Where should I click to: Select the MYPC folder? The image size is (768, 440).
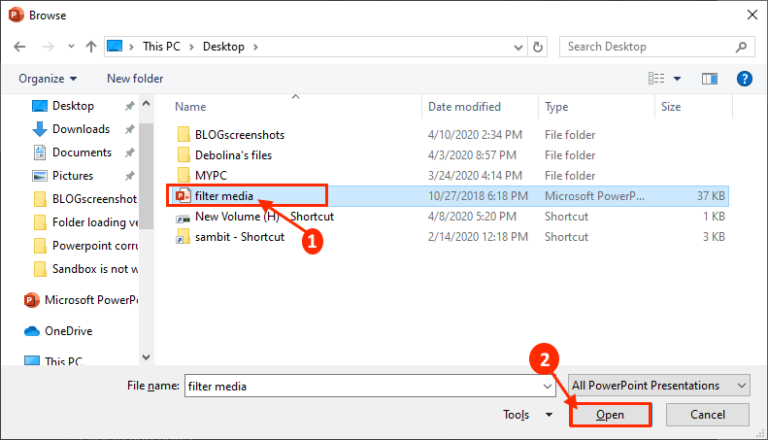click(211, 175)
